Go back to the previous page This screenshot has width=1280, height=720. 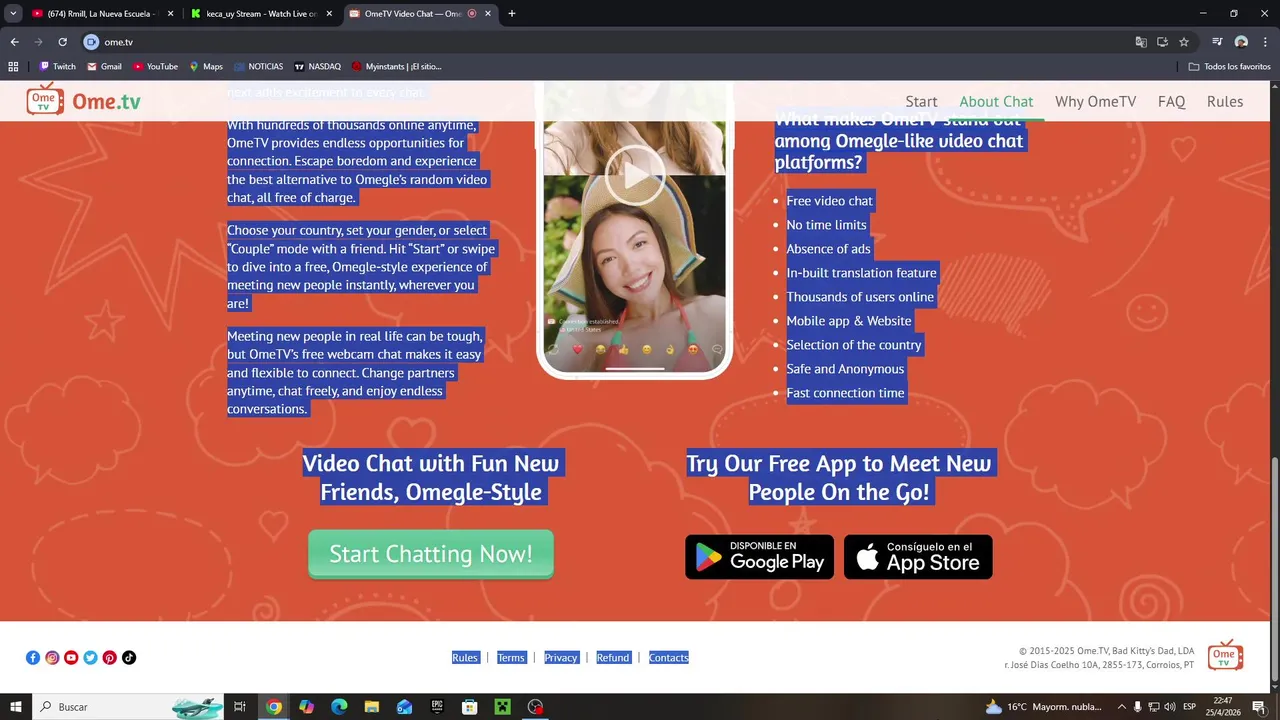14,42
